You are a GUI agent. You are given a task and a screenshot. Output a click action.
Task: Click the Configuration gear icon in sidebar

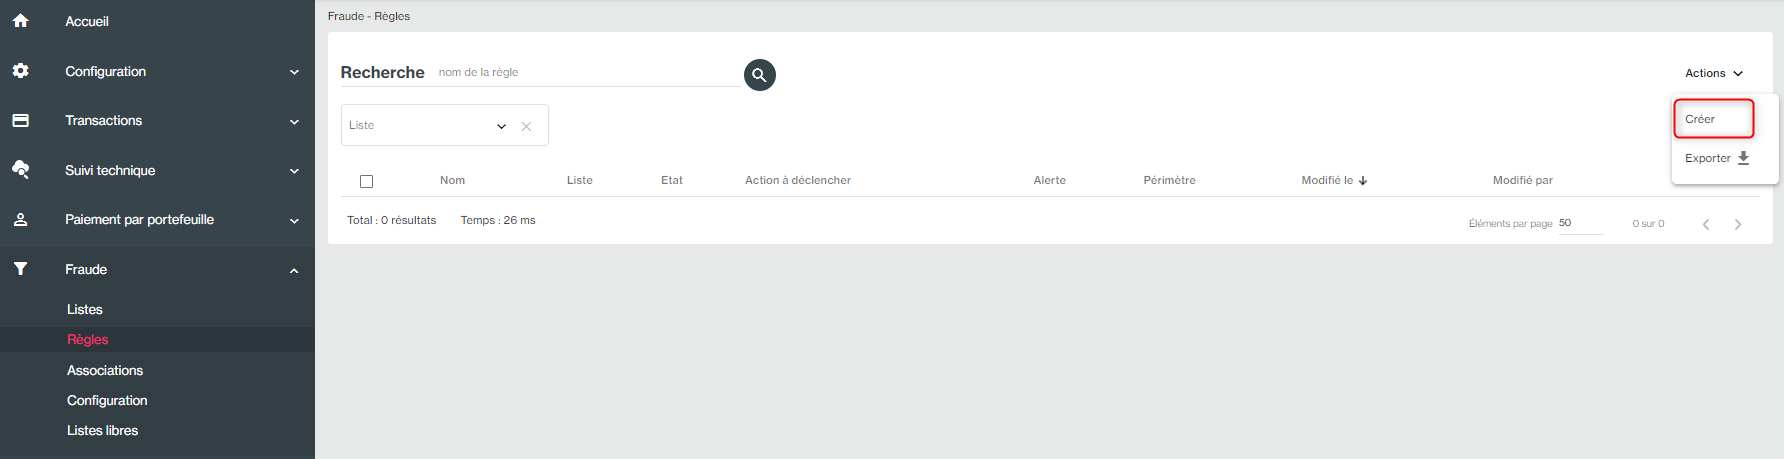click(x=20, y=71)
